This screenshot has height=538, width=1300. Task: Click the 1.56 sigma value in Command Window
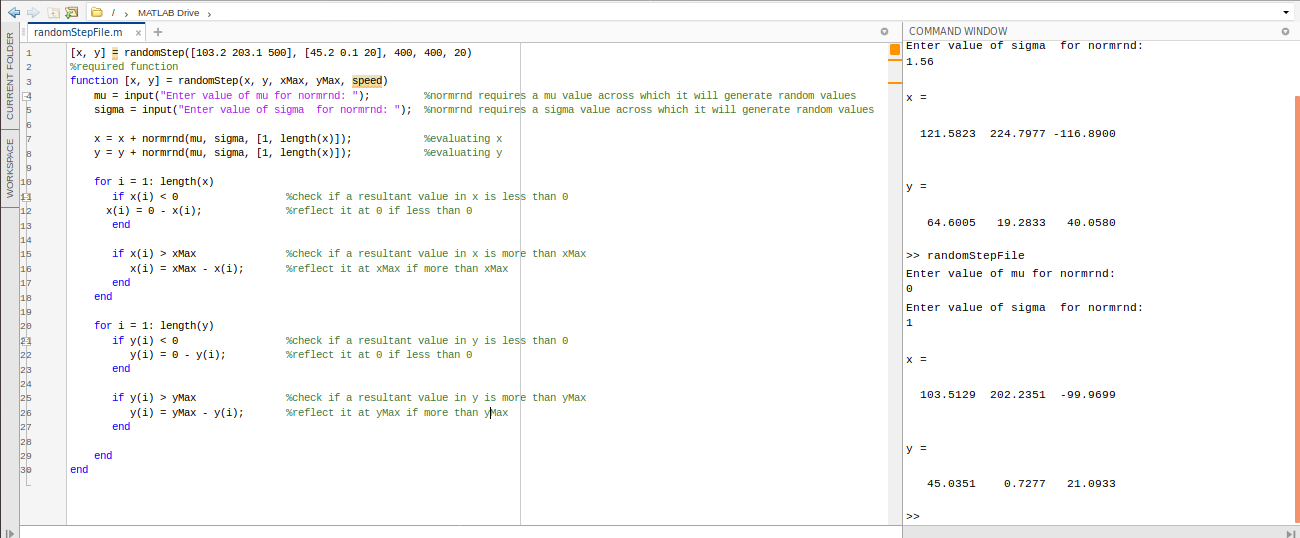click(920, 62)
